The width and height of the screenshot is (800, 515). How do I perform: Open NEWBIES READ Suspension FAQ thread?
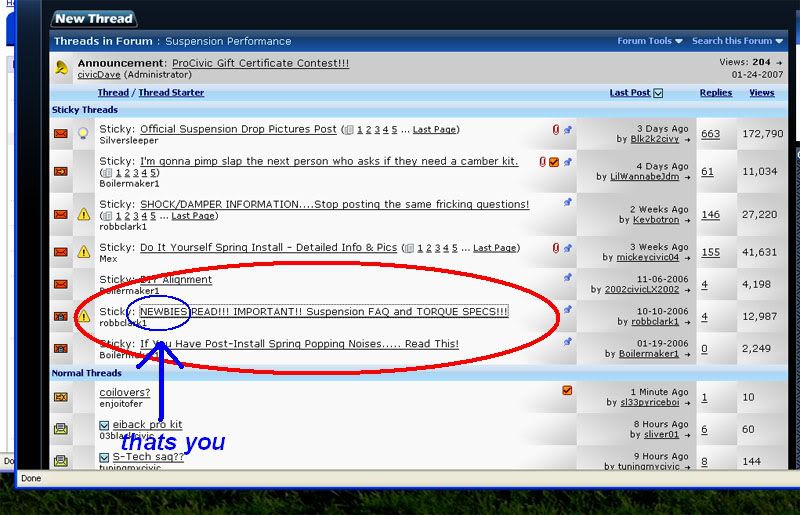(x=324, y=312)
